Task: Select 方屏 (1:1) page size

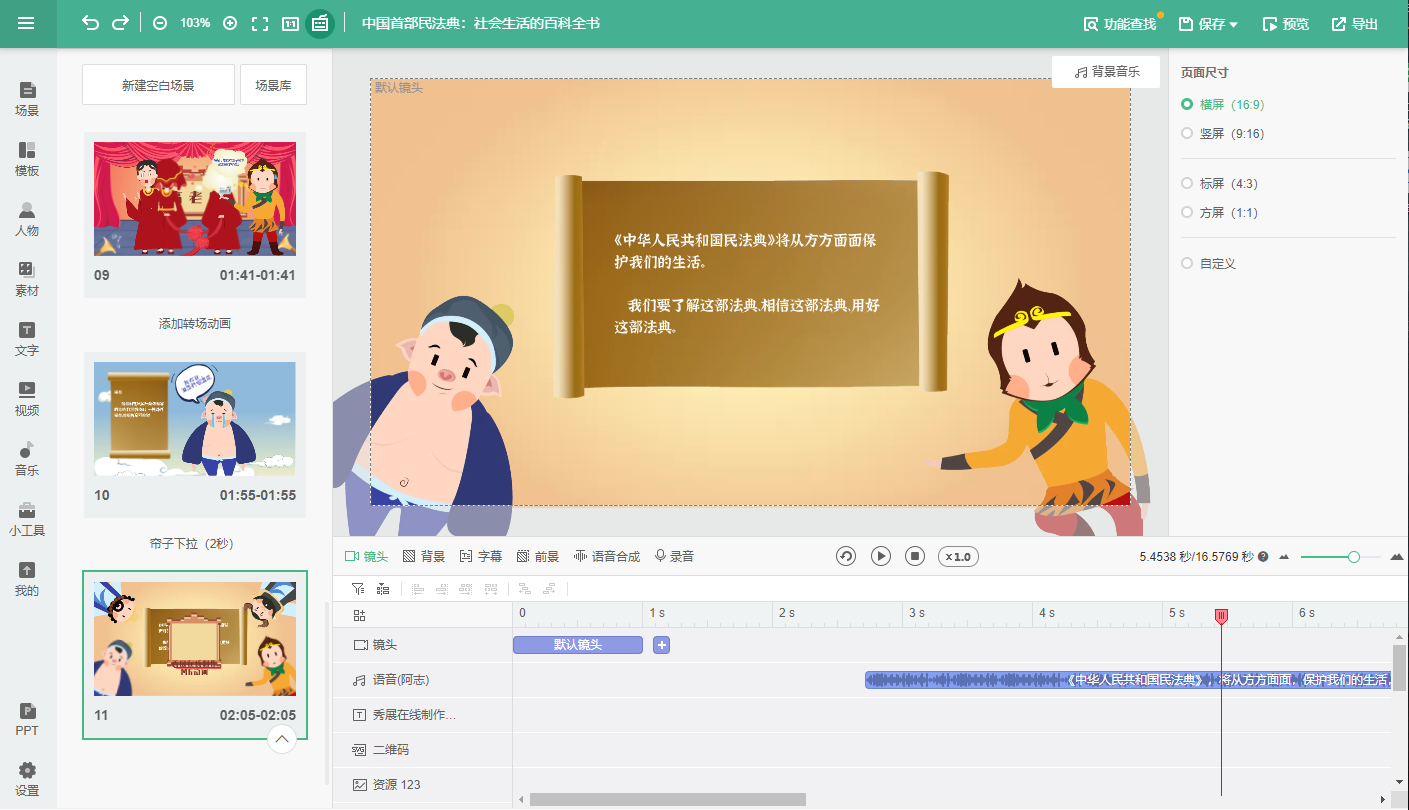Action: (x=1219, y=212)
